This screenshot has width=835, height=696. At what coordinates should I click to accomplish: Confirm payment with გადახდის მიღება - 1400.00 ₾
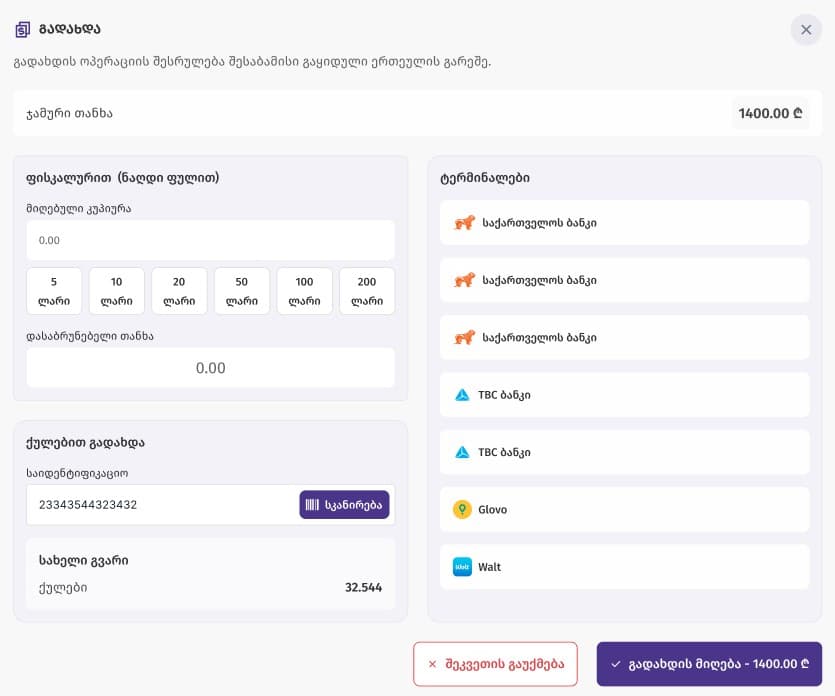pyautogui.click(x=709, y=663)
